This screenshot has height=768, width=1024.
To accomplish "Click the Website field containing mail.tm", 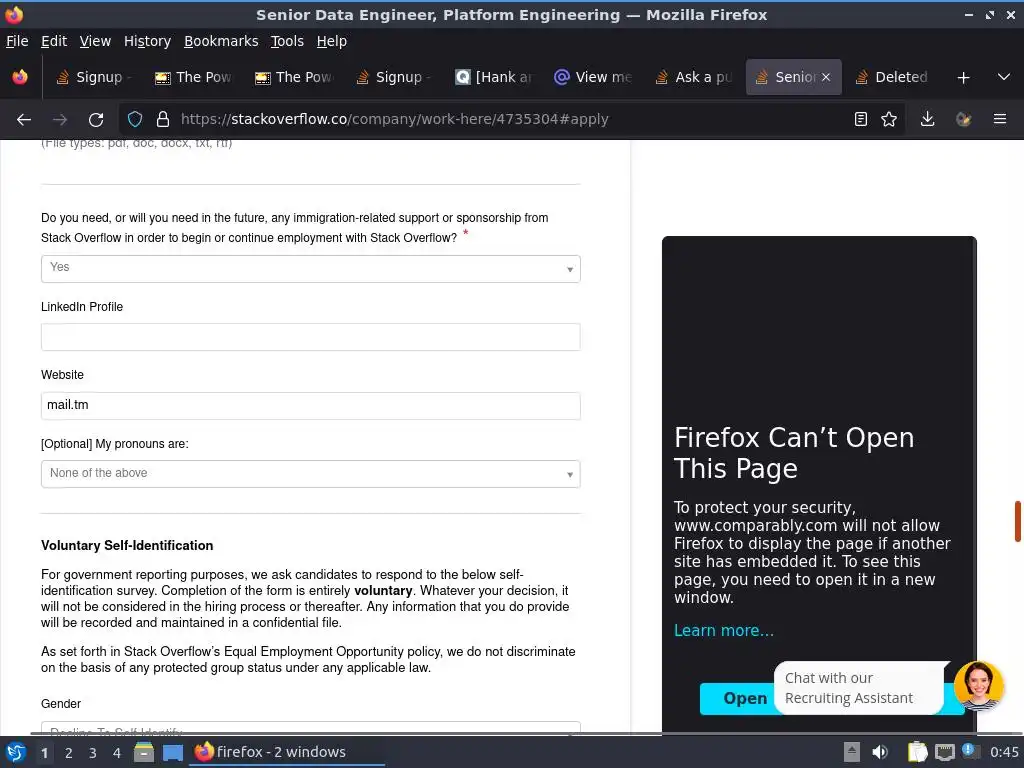I will tap(311, 406).
